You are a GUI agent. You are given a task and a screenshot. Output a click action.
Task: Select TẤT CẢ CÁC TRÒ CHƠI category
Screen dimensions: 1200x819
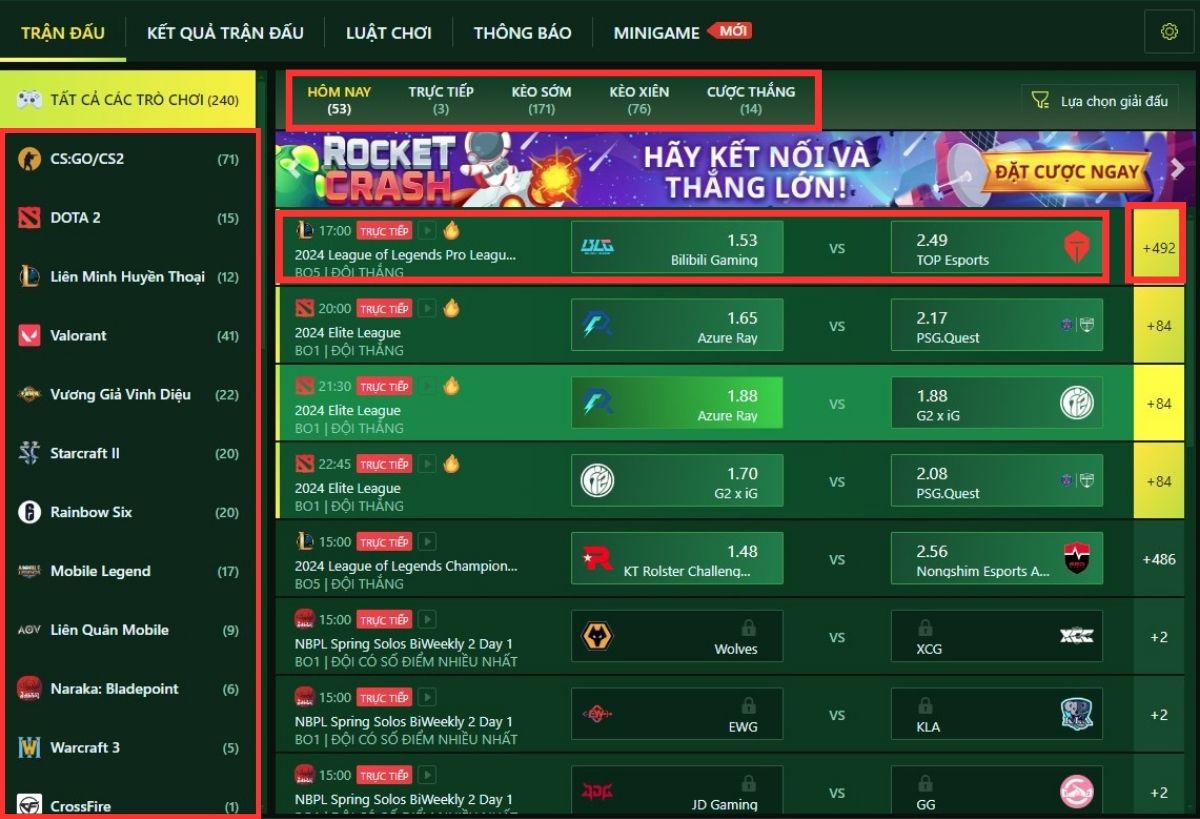[x=128, y=100]
